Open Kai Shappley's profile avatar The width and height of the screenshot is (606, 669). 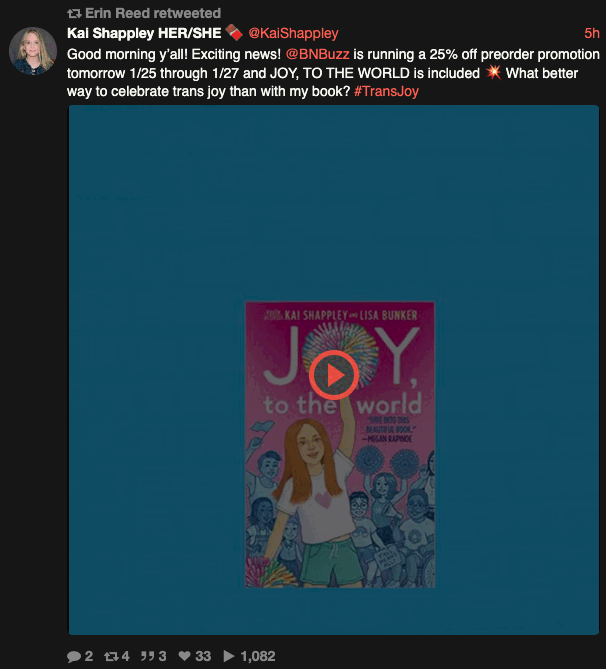pyautogui.click(x=33, y=51)
